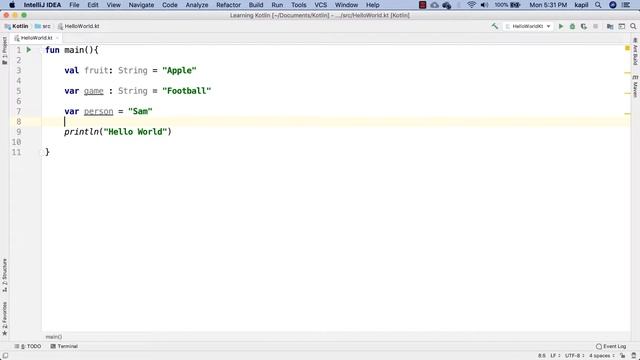
Task: Click the Wi-Fi icon in the menu bar
Action: (471, 5)
